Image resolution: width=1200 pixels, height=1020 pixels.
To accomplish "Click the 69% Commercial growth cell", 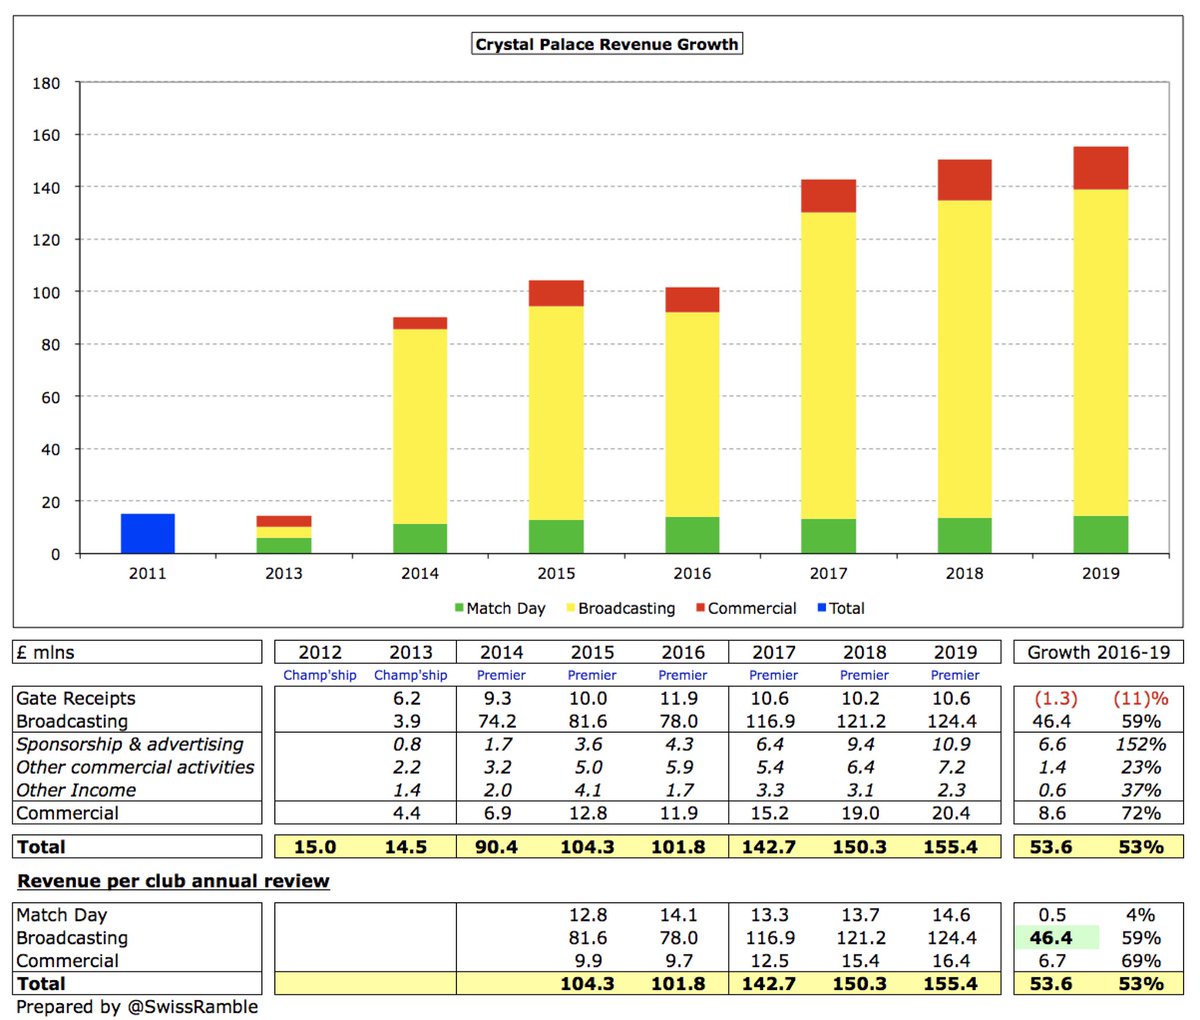I will click(1141, 961).
